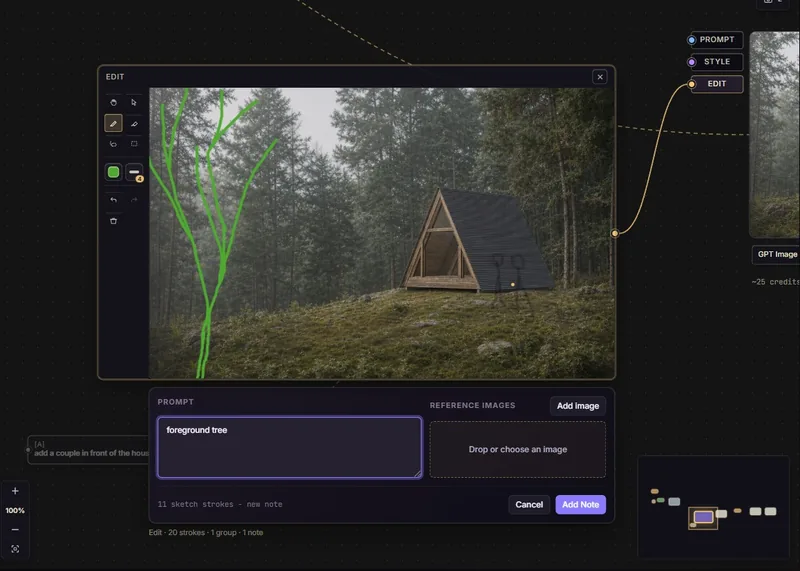Viewport: 800px width, 571px height.
Task: Click the 100% zoom level
Action: pos(15,510)
